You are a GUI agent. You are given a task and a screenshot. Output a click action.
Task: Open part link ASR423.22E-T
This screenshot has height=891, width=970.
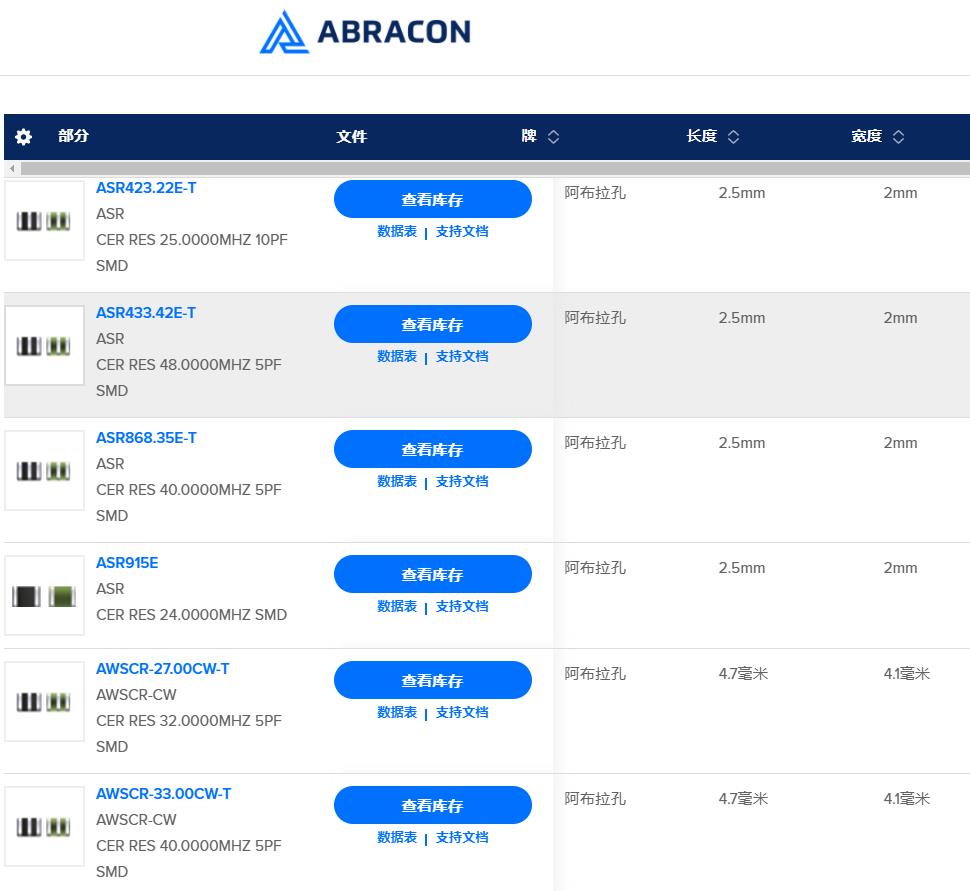pyautogui.click(x=146, y=188)
